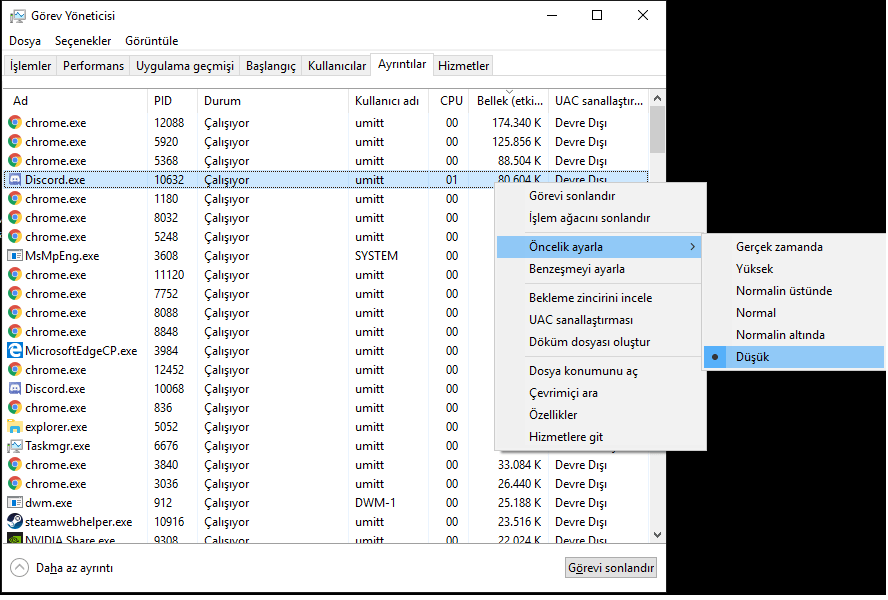Click the bottom Görevi sonlandır button
This screenshot has width=888, height=600.
(x=610, y=568)
